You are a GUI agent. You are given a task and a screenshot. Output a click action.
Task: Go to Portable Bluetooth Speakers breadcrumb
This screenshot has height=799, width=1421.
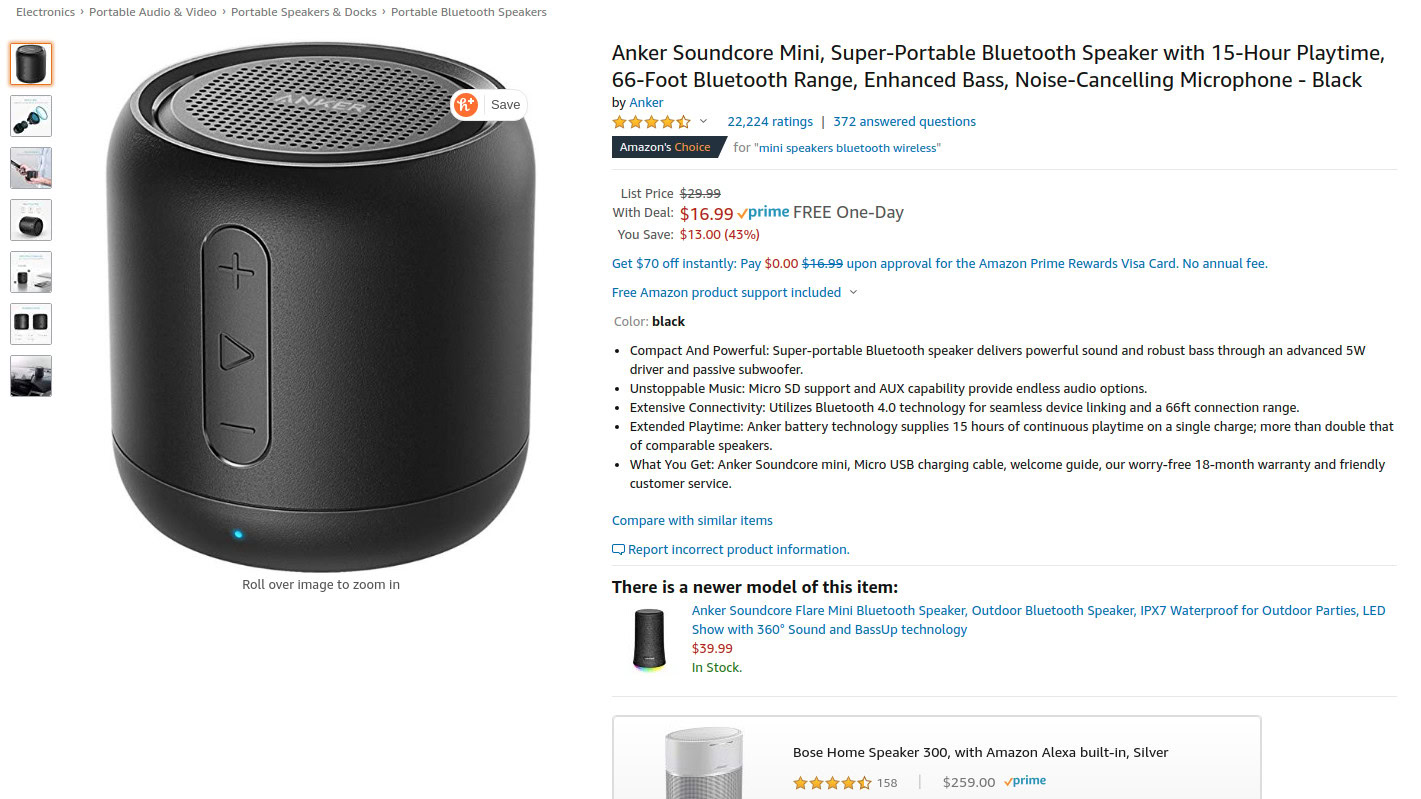(x=468, y=12)
